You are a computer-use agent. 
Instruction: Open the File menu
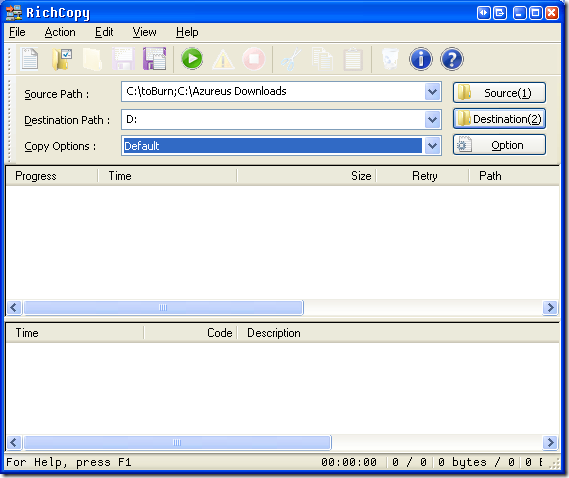click(x=17, y=32)
